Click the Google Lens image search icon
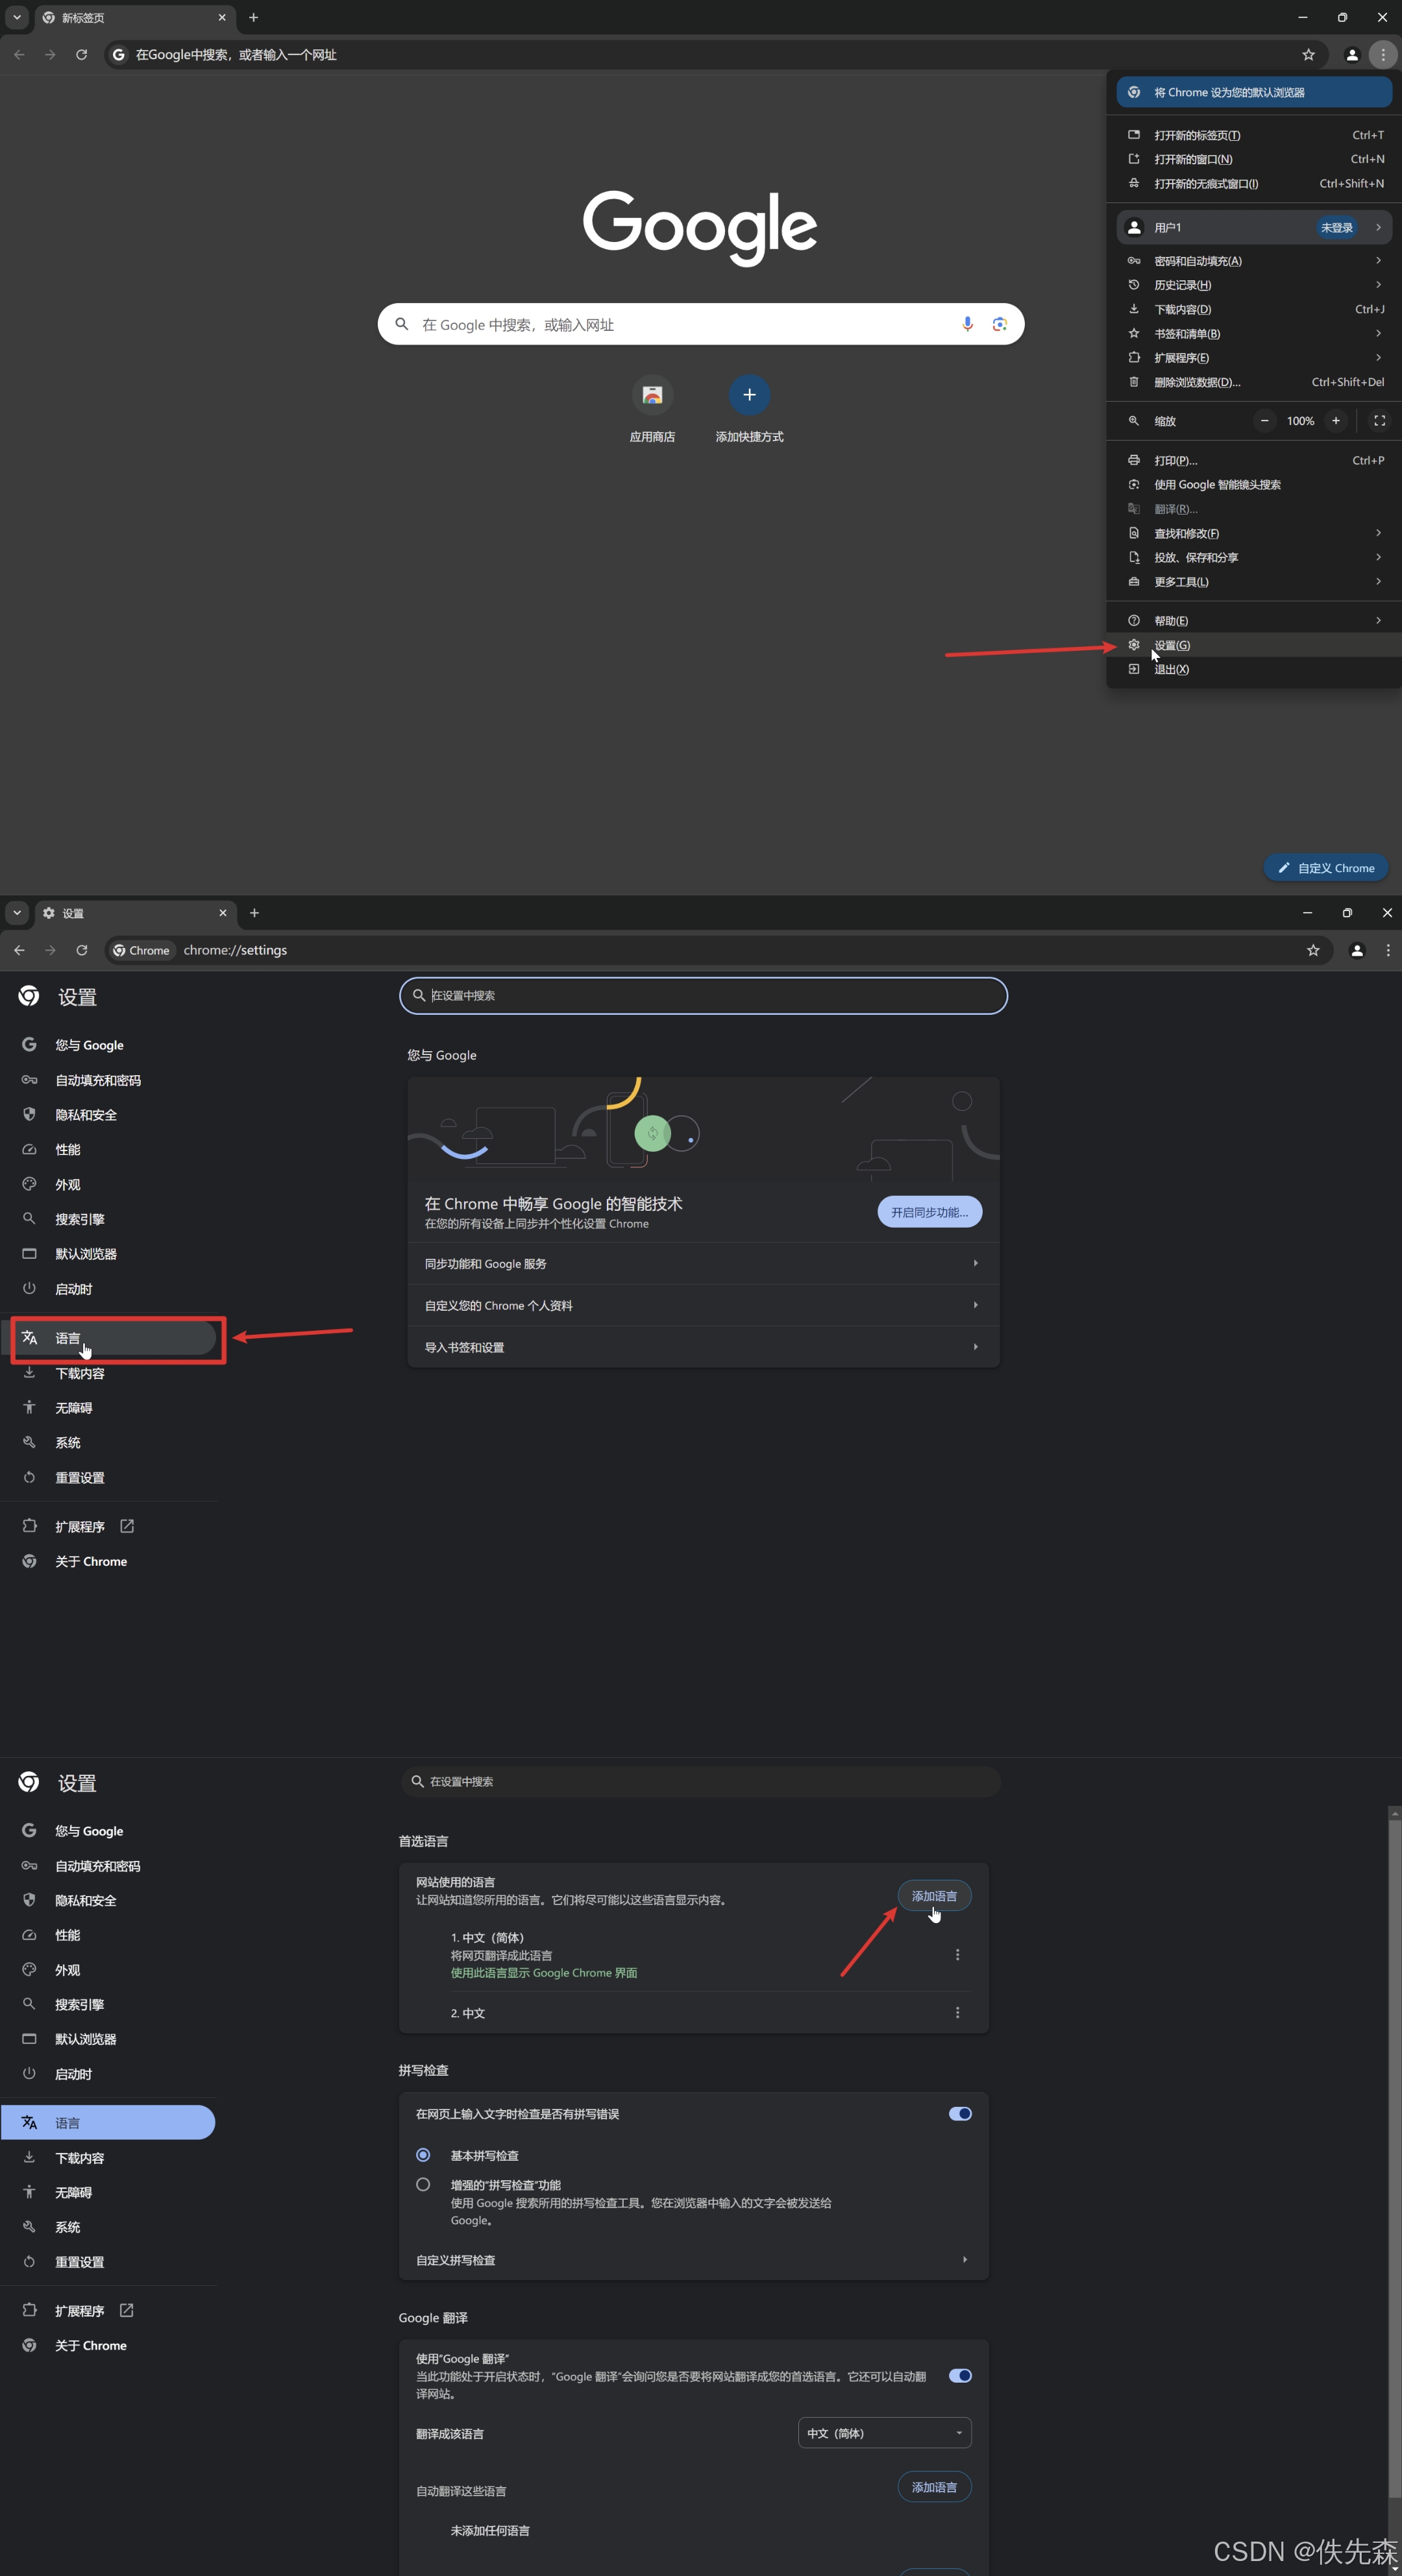This screenshot has width=1402, height=2576. [x=999, y=324]
